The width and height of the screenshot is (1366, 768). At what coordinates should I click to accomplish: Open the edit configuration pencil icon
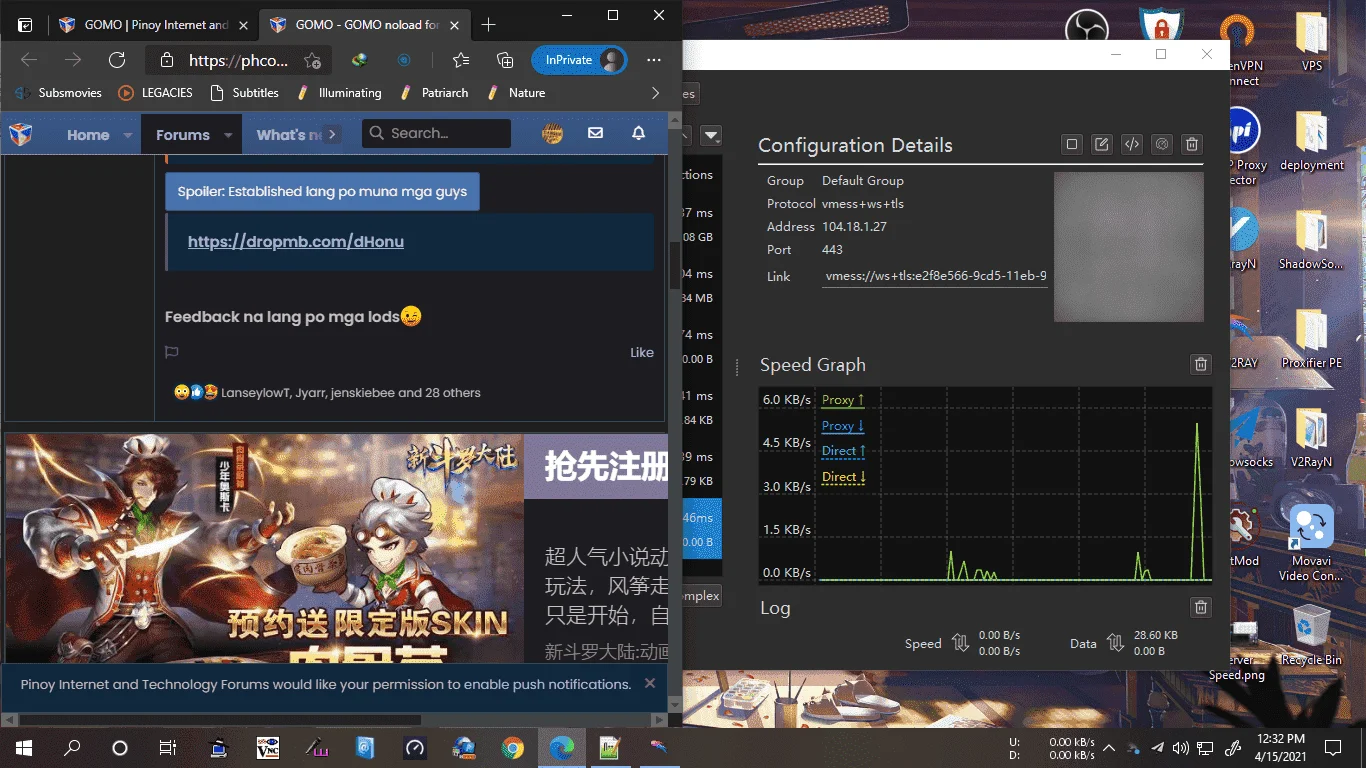tap(1101, 144)
